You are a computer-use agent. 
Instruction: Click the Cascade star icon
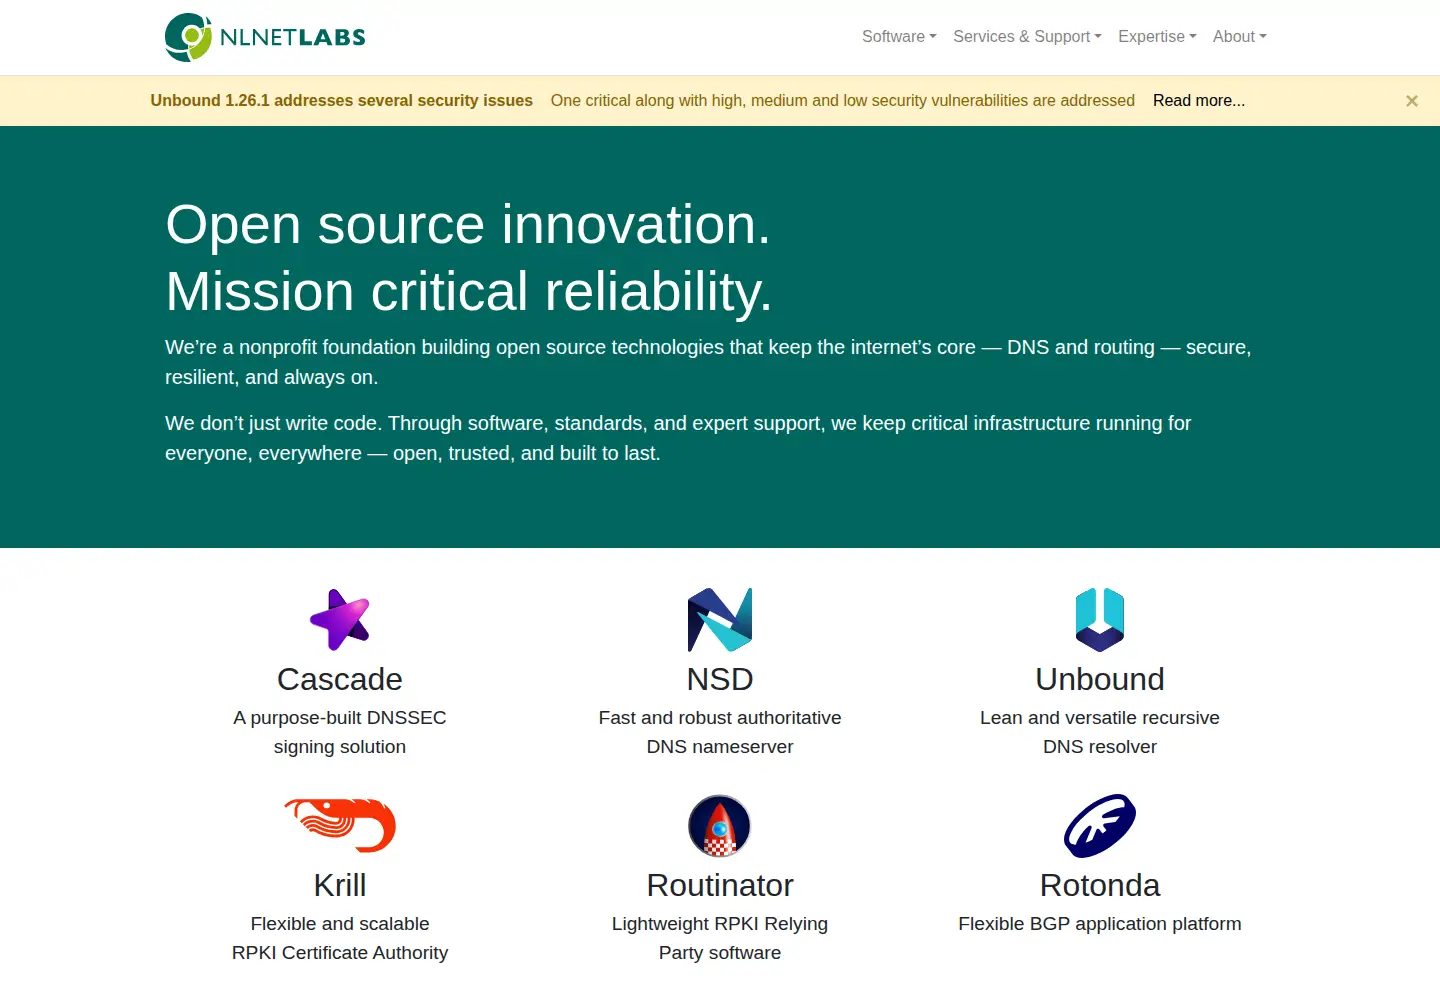click(340, 620)
